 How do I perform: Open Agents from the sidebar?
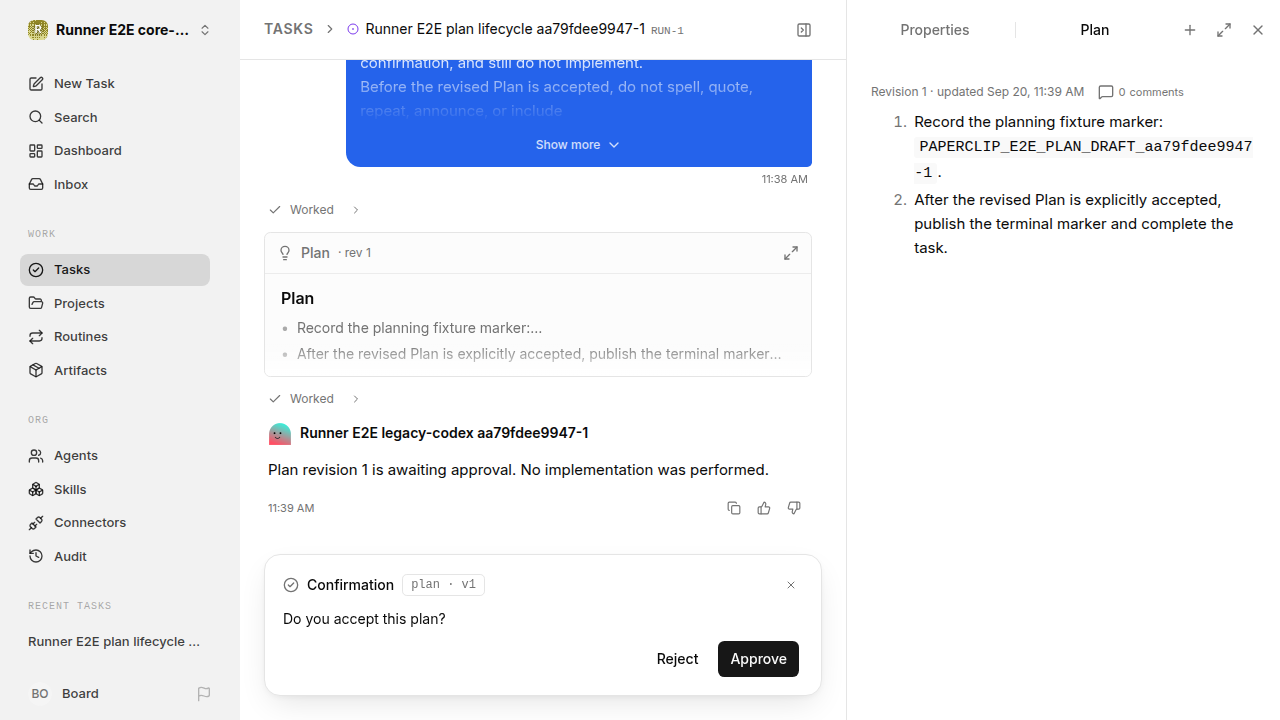(115, 455)
